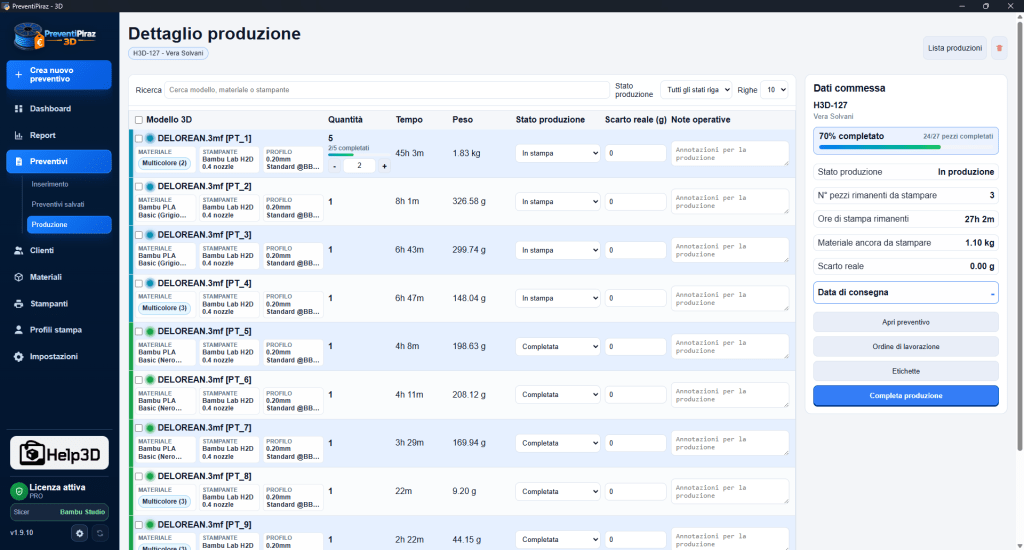Screen dimensions: 1024x550
Task: Click the Ordine di lavorazione button
Action: [x=906, y=346]
